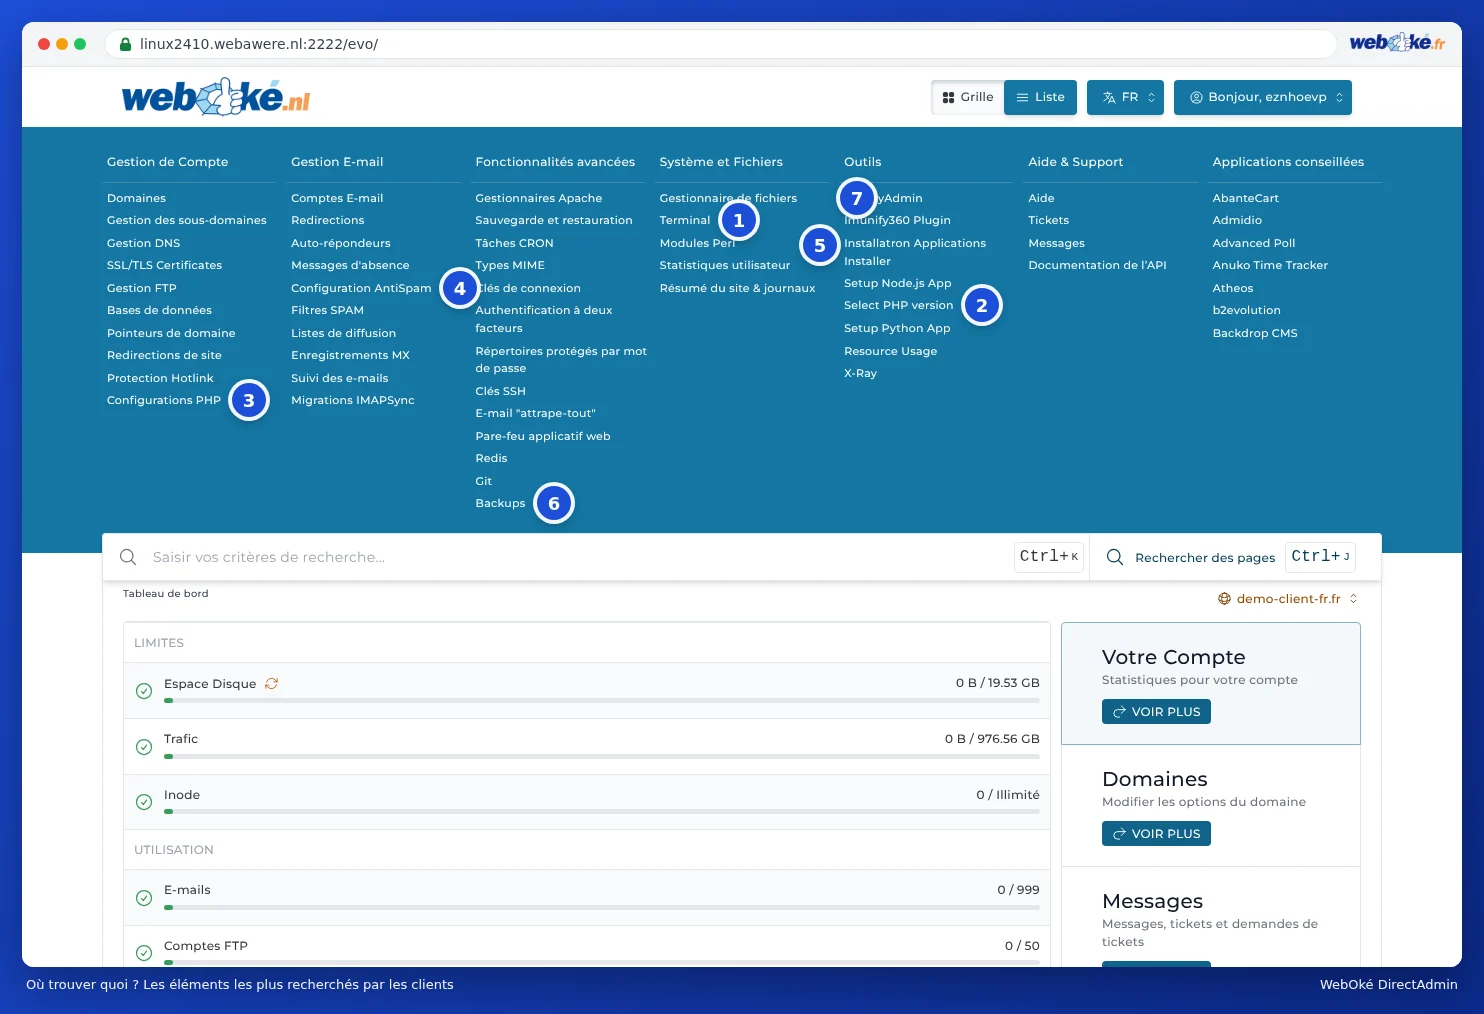1484x1014 pixels.
Task: Click the magnifier icon beside Rechercher des pages
Action: click(x=1115, y=557)
